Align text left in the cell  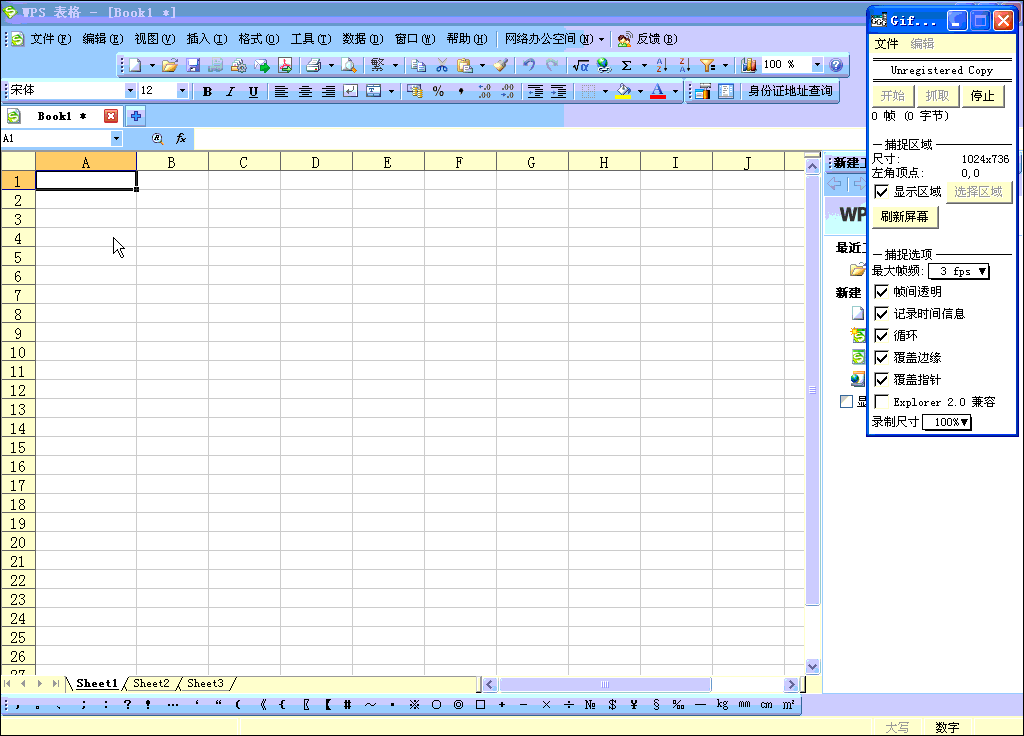click(x=281, y=91)
